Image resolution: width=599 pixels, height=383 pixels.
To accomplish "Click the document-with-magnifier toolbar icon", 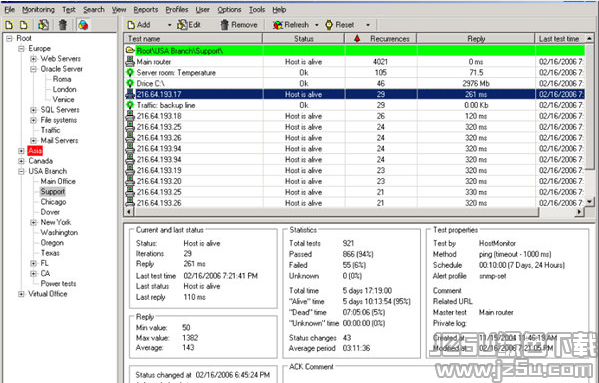I will click(x=43, y=25).
